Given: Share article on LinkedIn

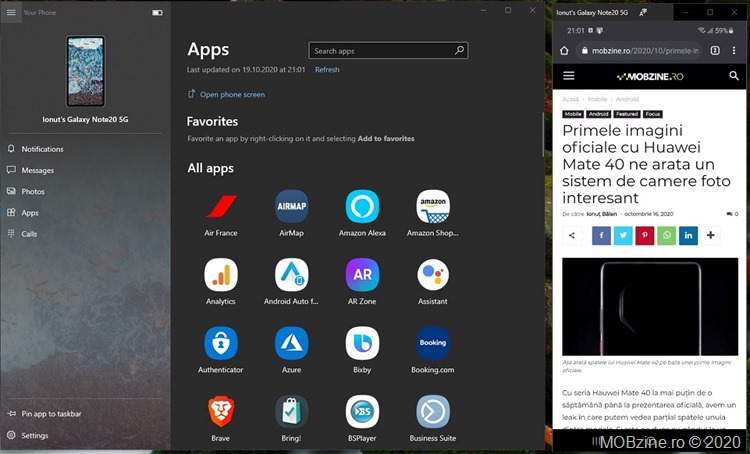Looking at the screenshot, I should (x=688, y=235).
